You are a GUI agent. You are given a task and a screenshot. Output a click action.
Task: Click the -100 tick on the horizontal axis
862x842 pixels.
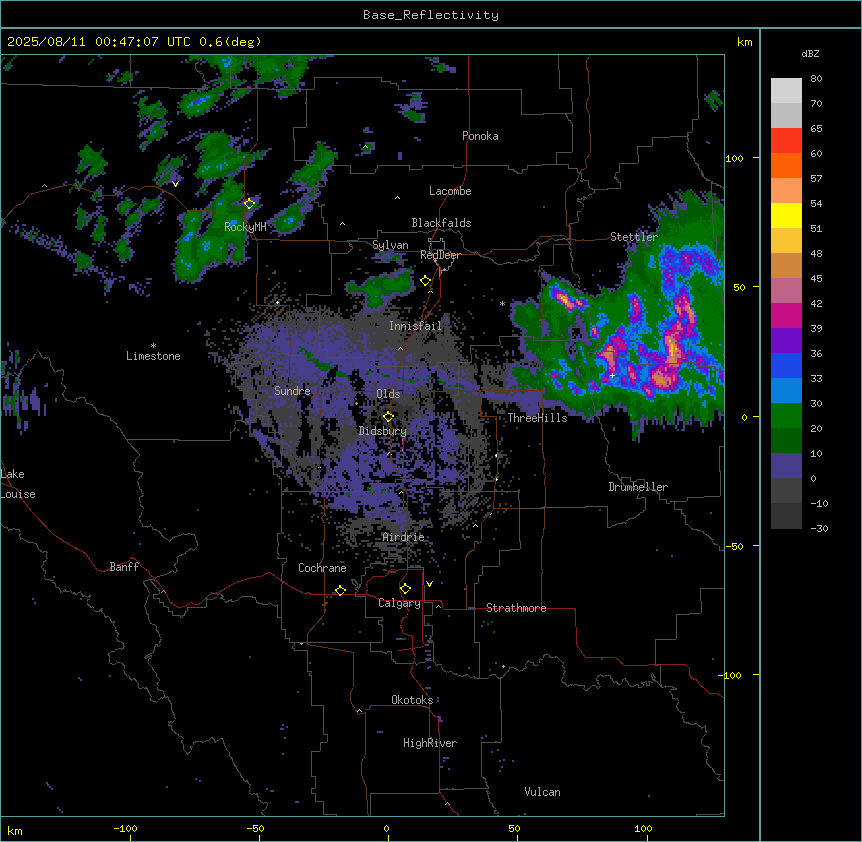coord(125,828)
